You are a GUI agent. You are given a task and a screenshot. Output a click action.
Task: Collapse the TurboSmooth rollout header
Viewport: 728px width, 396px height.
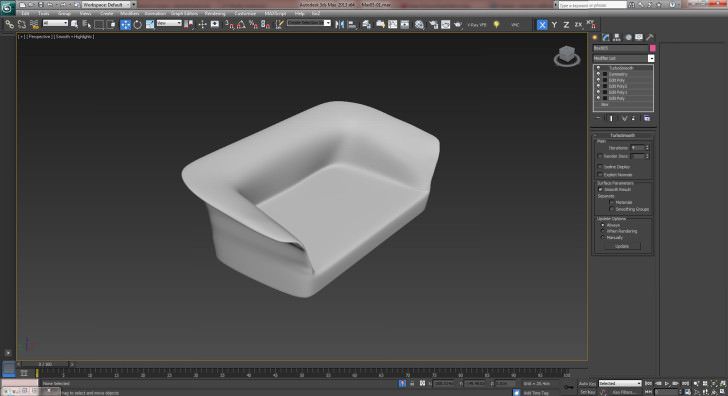tap(623, 135)
